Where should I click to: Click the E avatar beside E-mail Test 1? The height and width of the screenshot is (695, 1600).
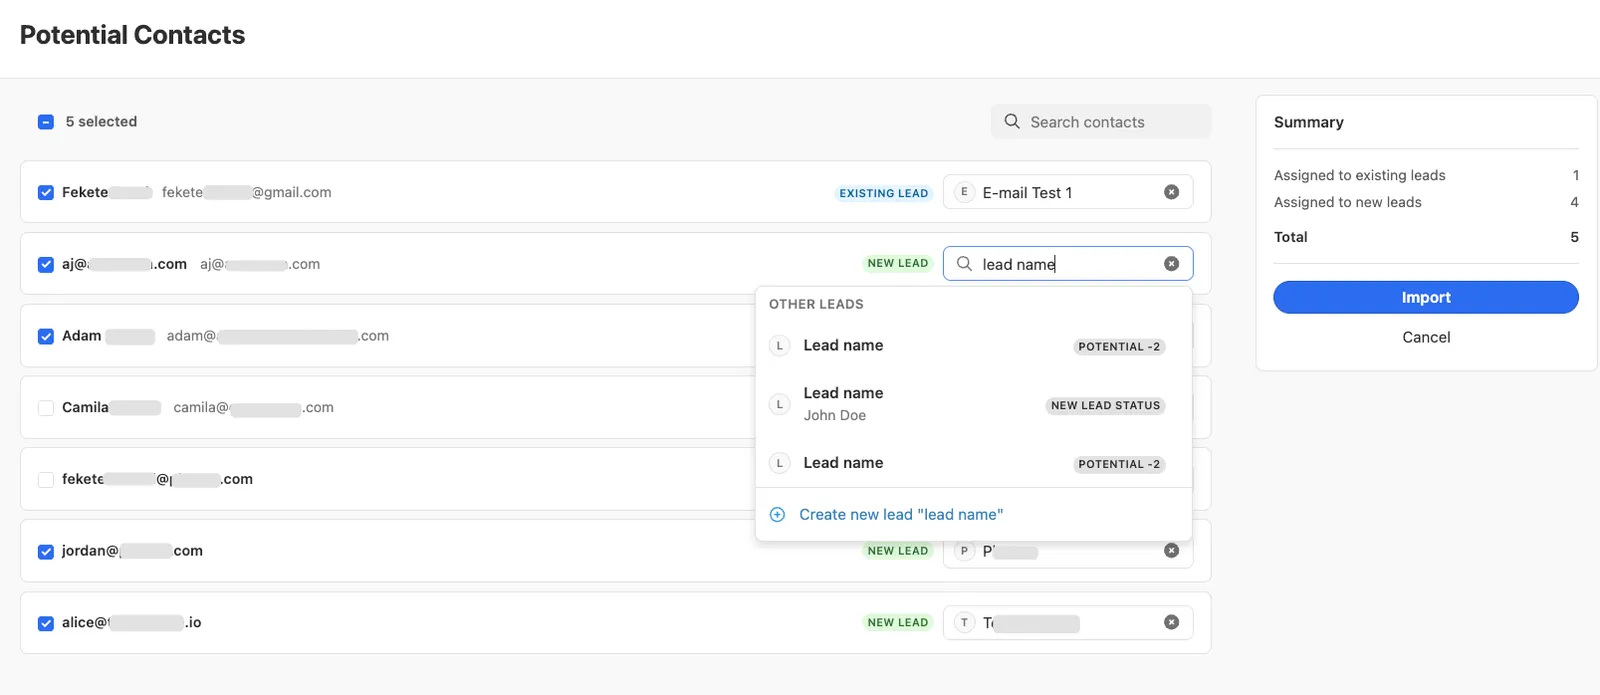point(964,192)
